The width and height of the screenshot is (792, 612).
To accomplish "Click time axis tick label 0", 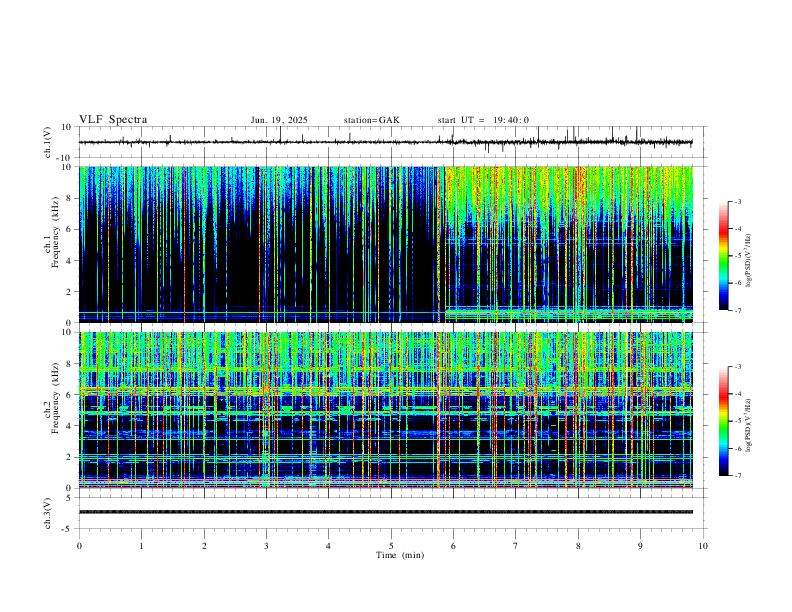I will click(x=79, y=546).
